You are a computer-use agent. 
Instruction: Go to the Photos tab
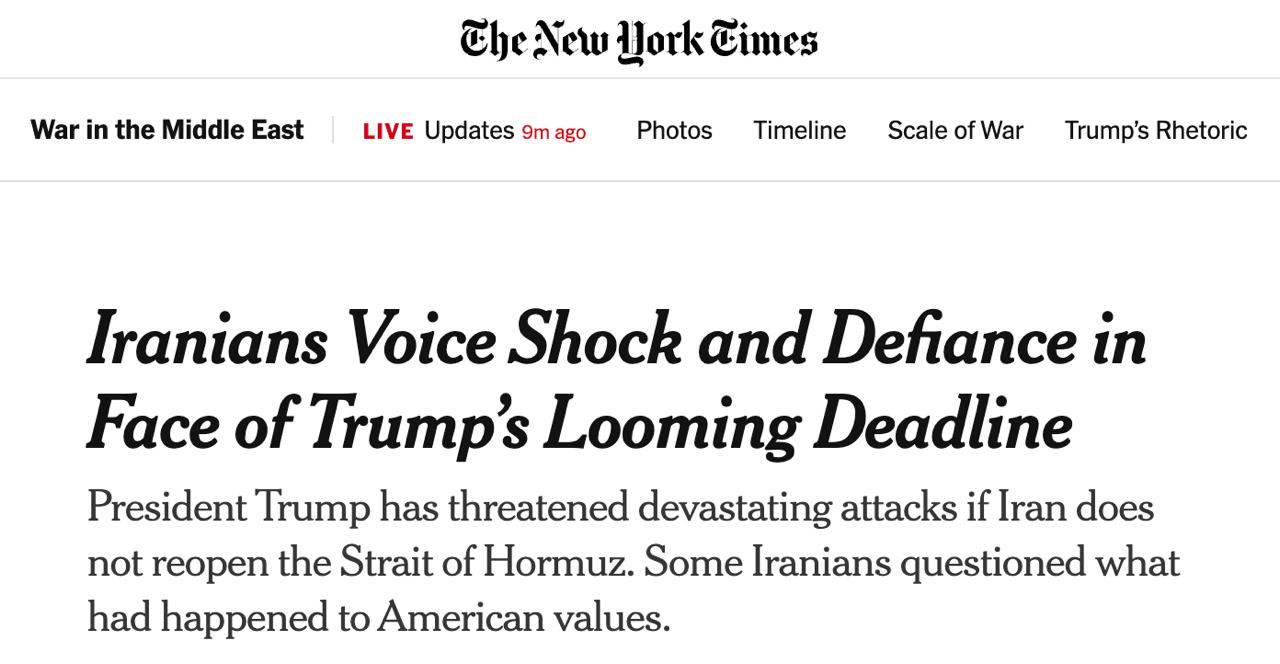674,130
